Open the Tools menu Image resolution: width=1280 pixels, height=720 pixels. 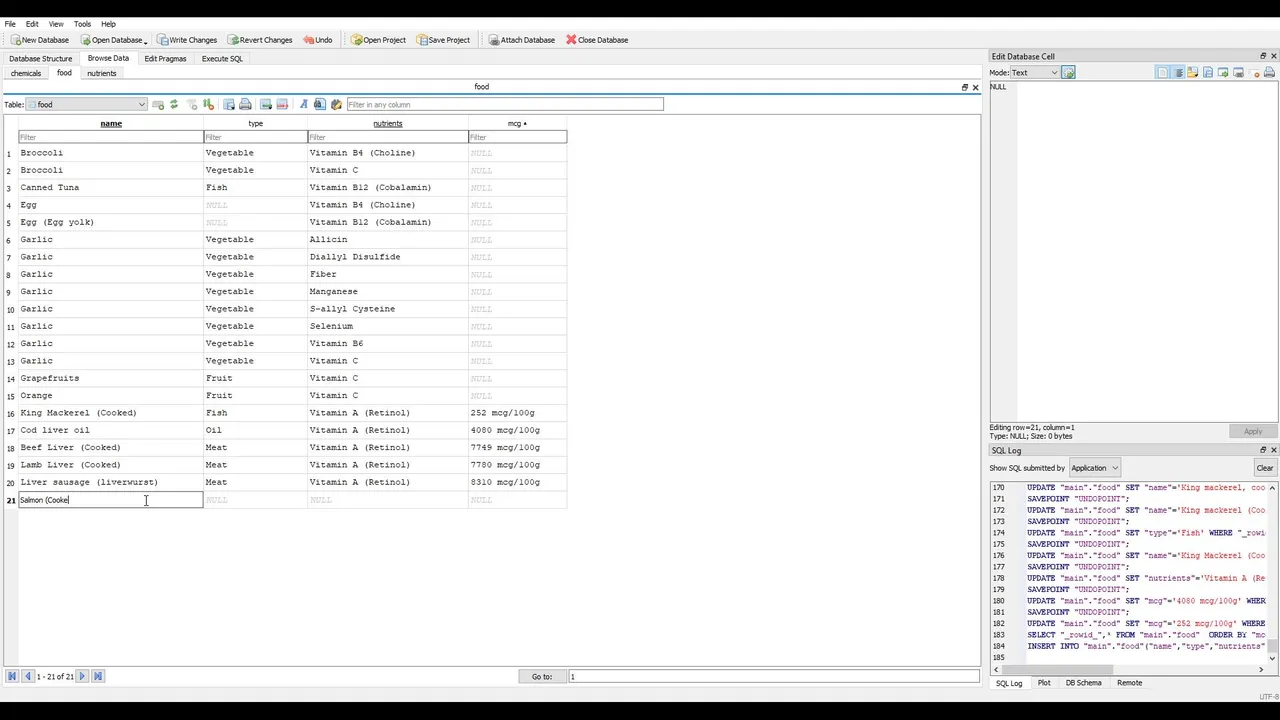pyautogui.click(x=82, y=24)
